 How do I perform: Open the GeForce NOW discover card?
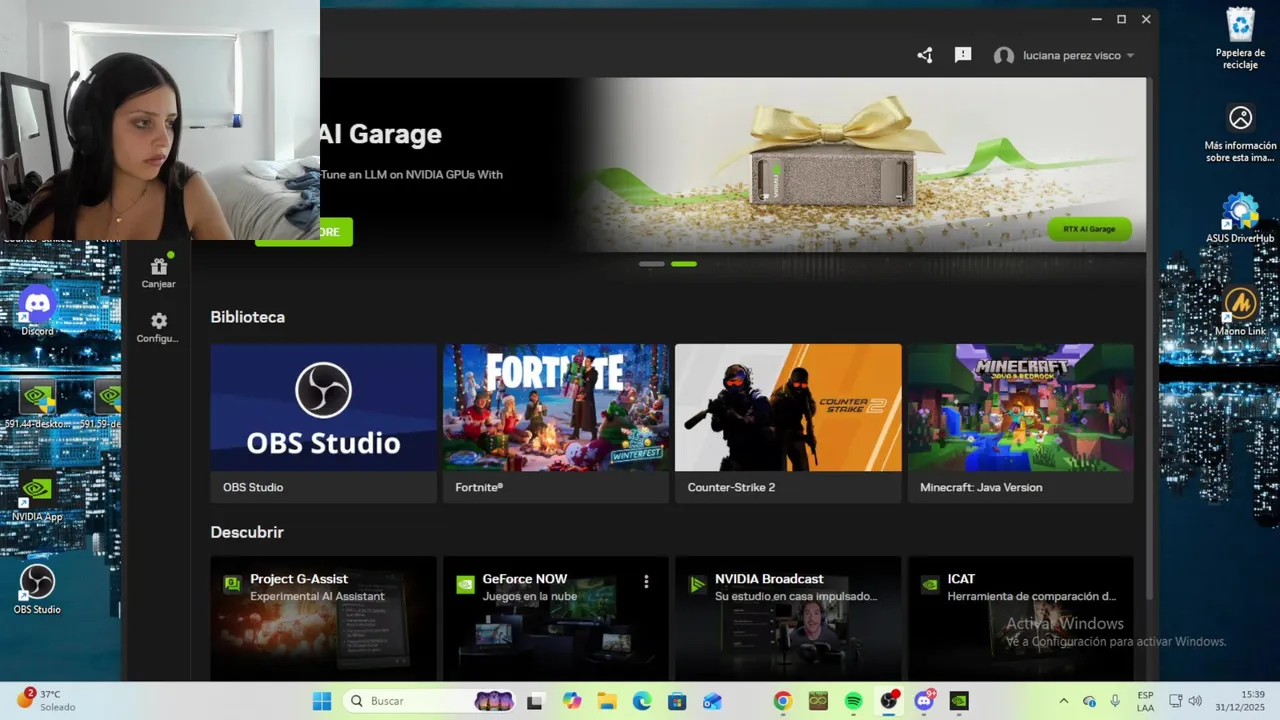[x=556, y=618]
